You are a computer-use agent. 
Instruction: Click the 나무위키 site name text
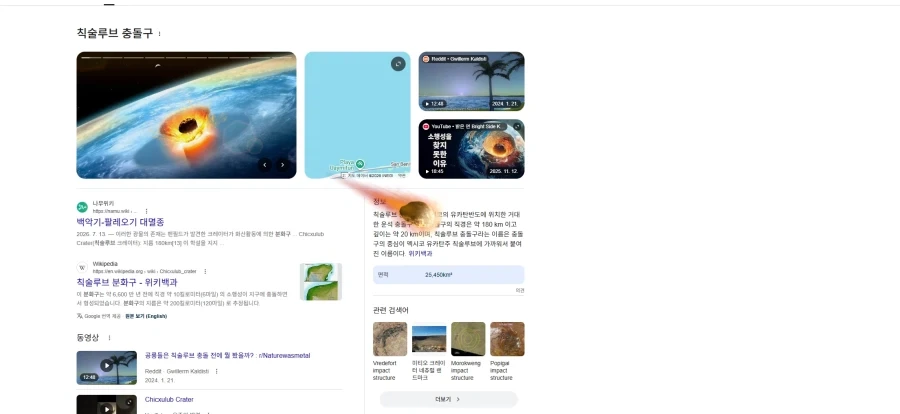pyautogui.click(x=103, y=203)
